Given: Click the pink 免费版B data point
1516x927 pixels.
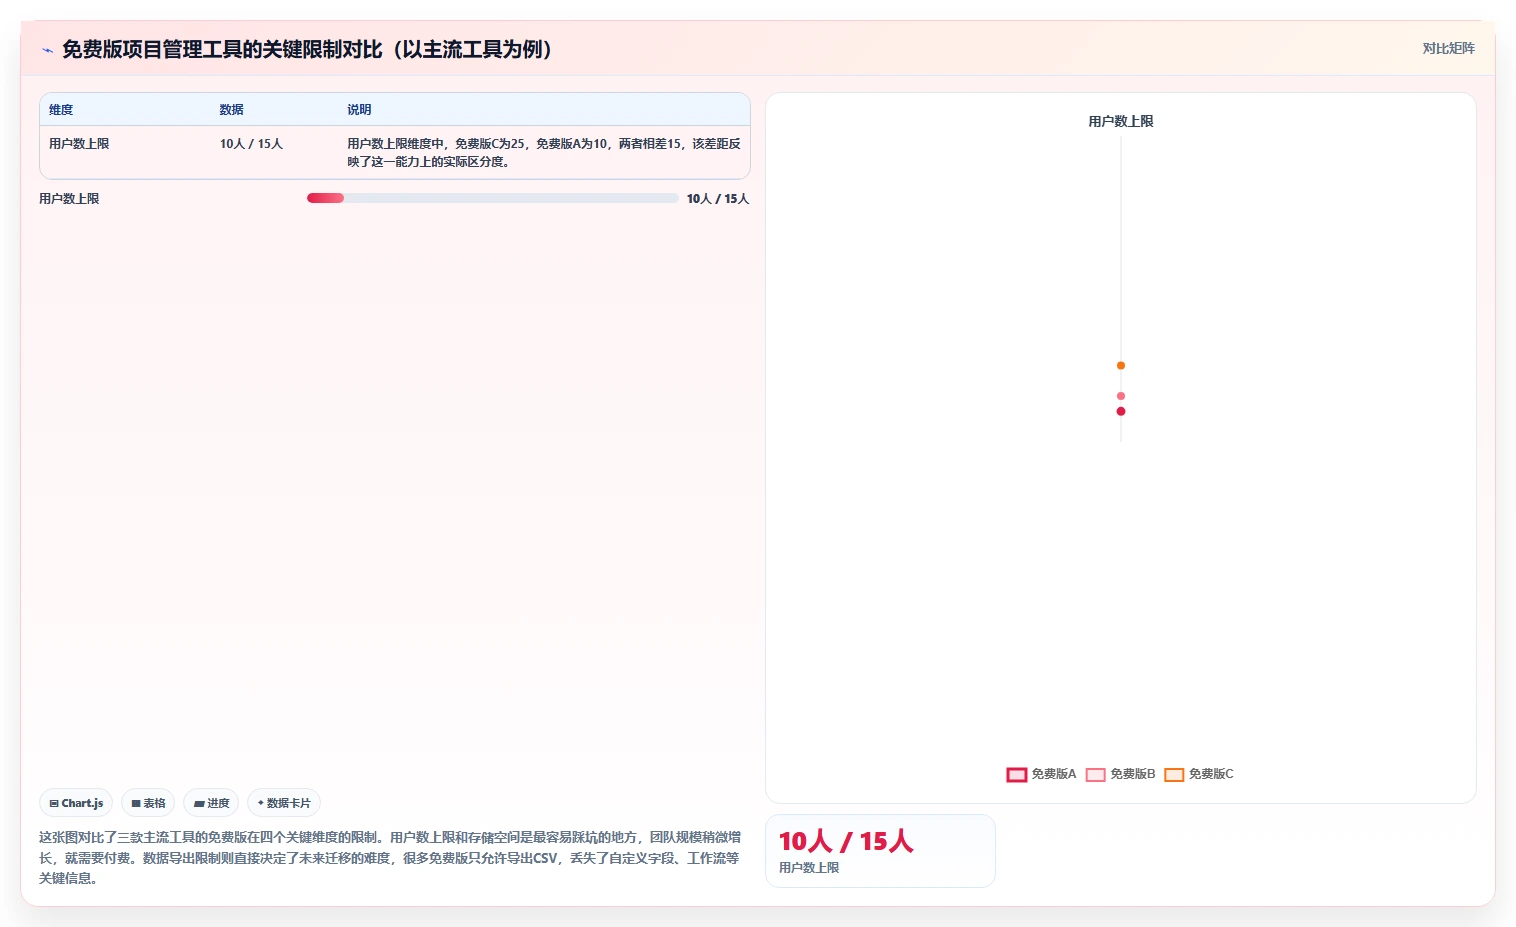Looking at the screenshot, I should click(1121, 396).
